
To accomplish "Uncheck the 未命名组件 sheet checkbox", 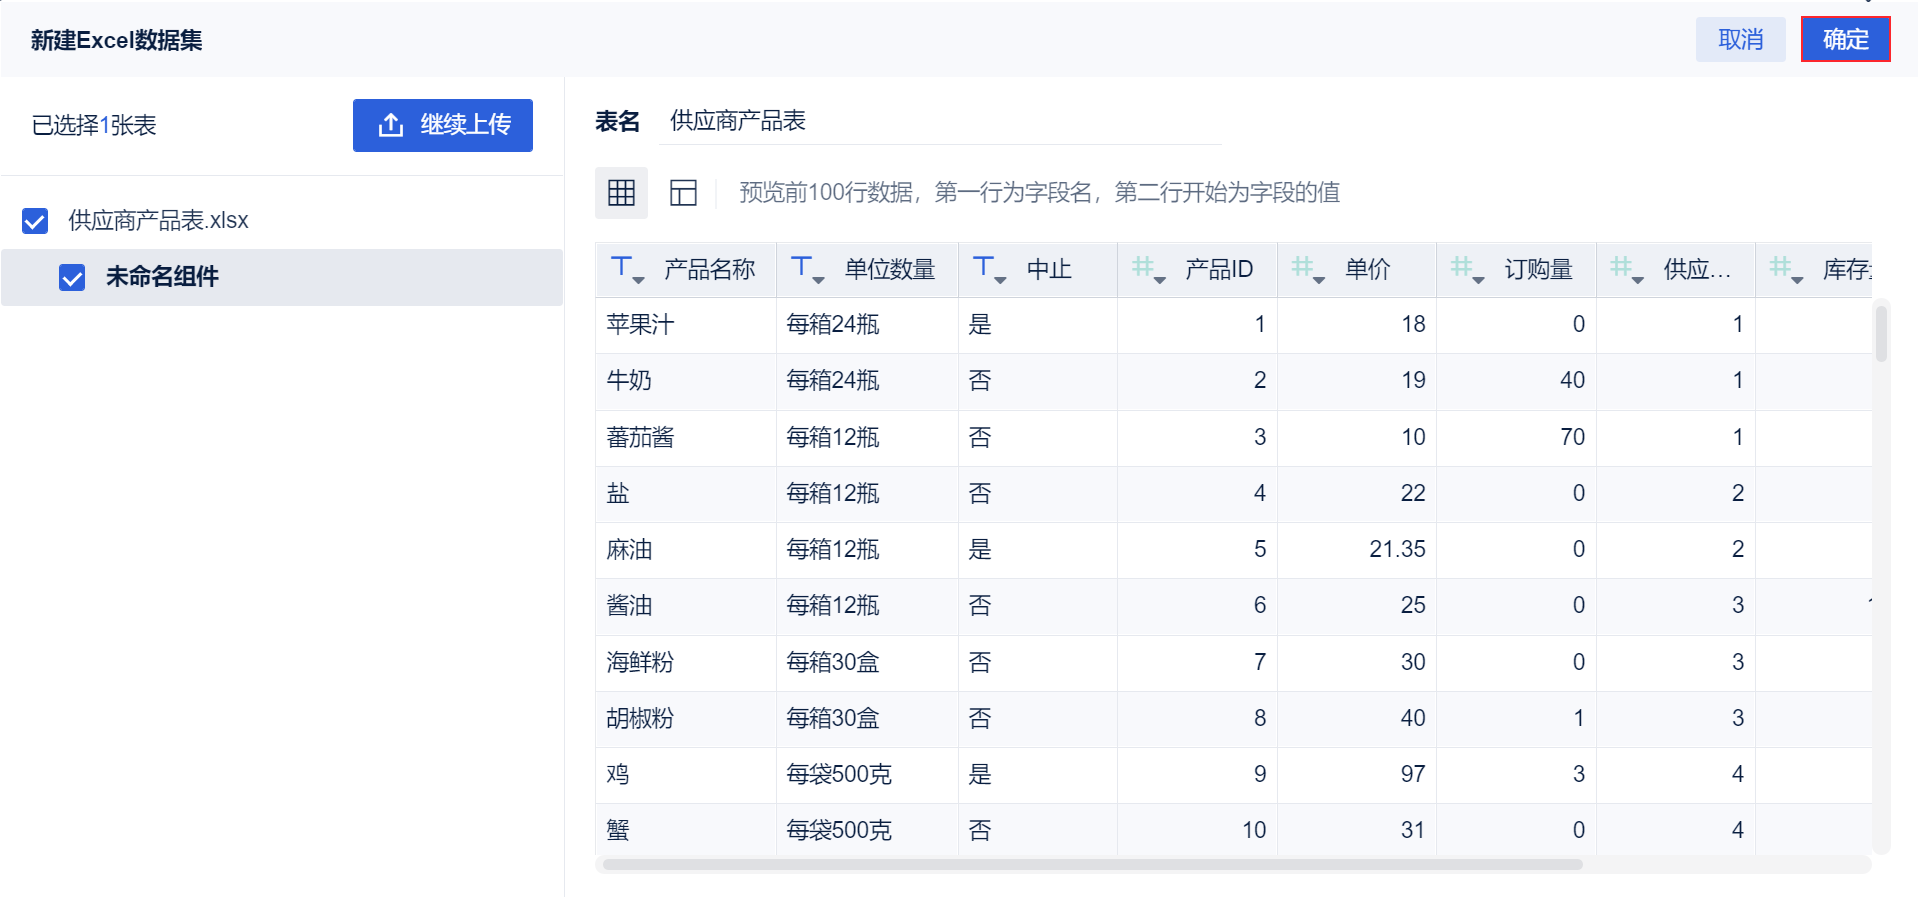I will [72, 277].
